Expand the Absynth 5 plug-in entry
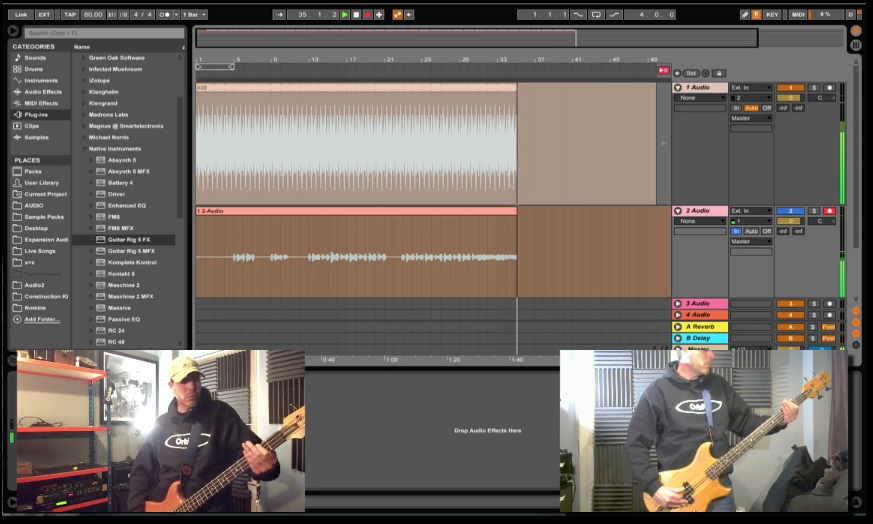Screen dimensions: 873x524 [x=91, y=160]
